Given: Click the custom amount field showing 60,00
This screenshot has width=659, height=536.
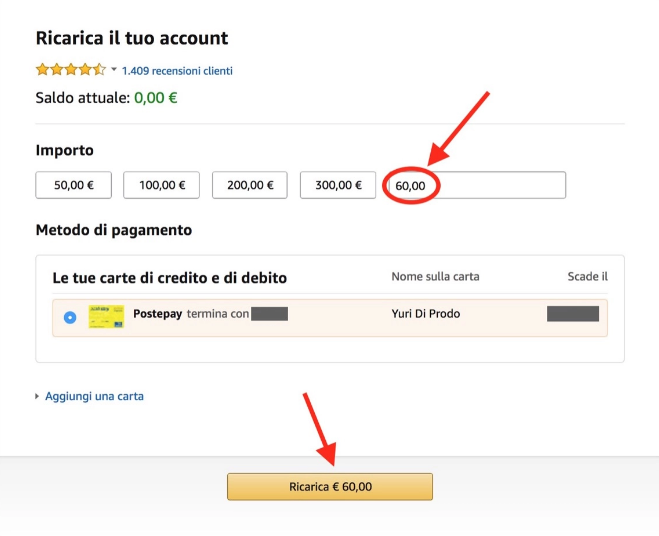Looking at the screenshot, I should [476, 186].
